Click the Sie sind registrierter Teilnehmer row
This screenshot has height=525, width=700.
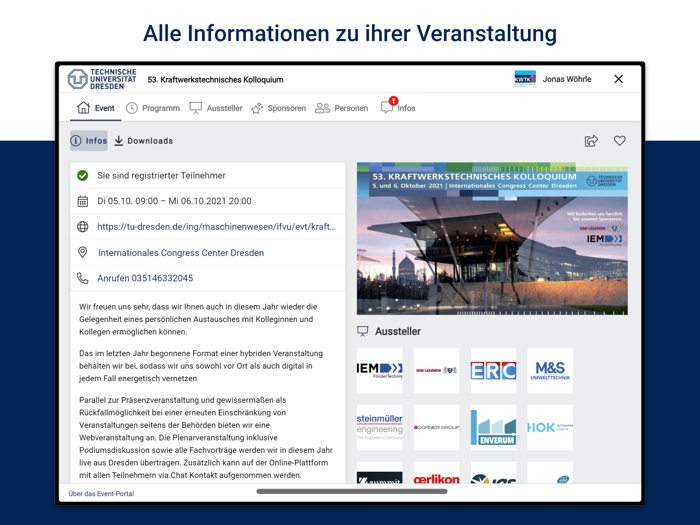(x=208, y=175)
